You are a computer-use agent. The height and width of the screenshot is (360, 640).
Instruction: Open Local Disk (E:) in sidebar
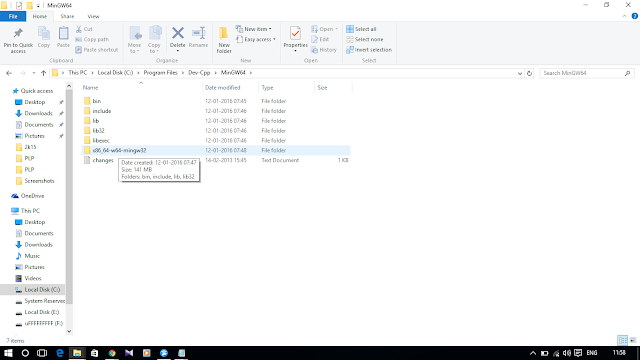pos(42,312)
